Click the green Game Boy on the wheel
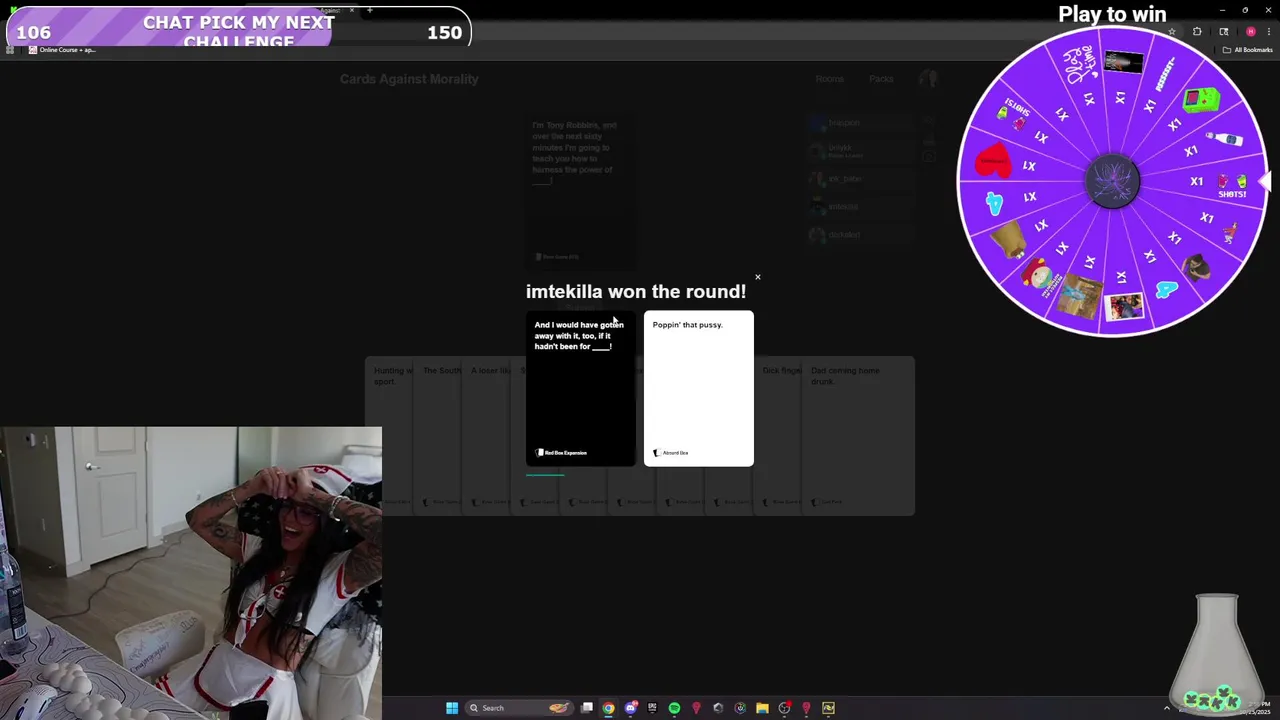The width and height of the screenshot is (1280, 720). tap(1201, 100)
